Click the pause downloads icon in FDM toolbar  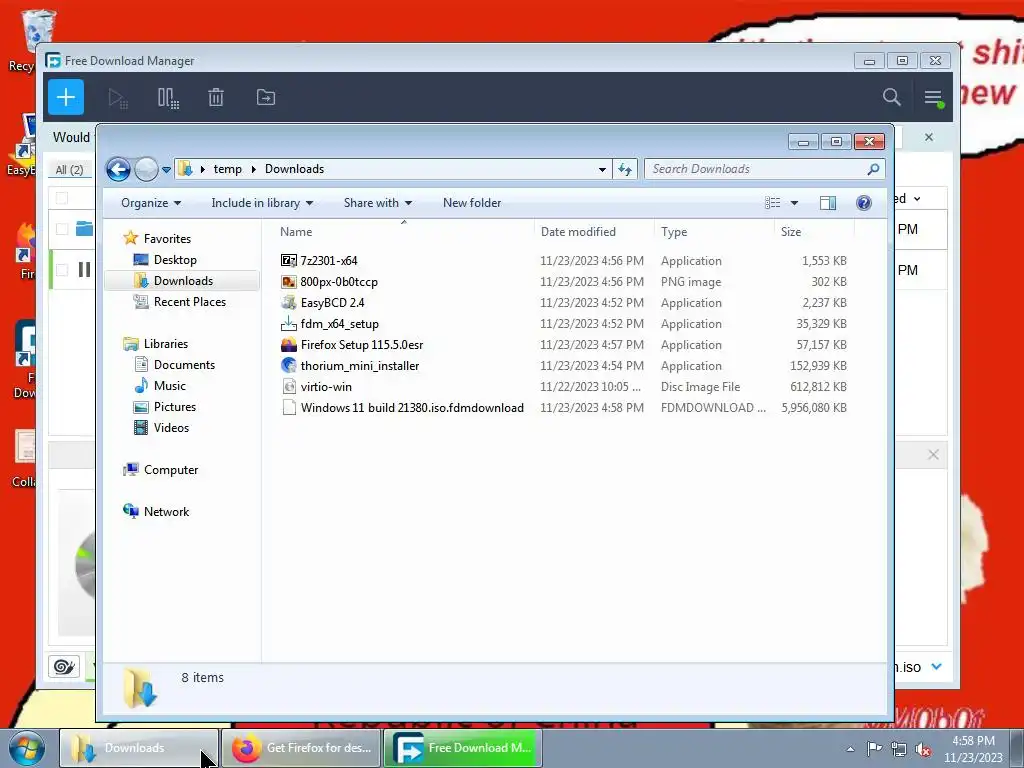(168, 98)
